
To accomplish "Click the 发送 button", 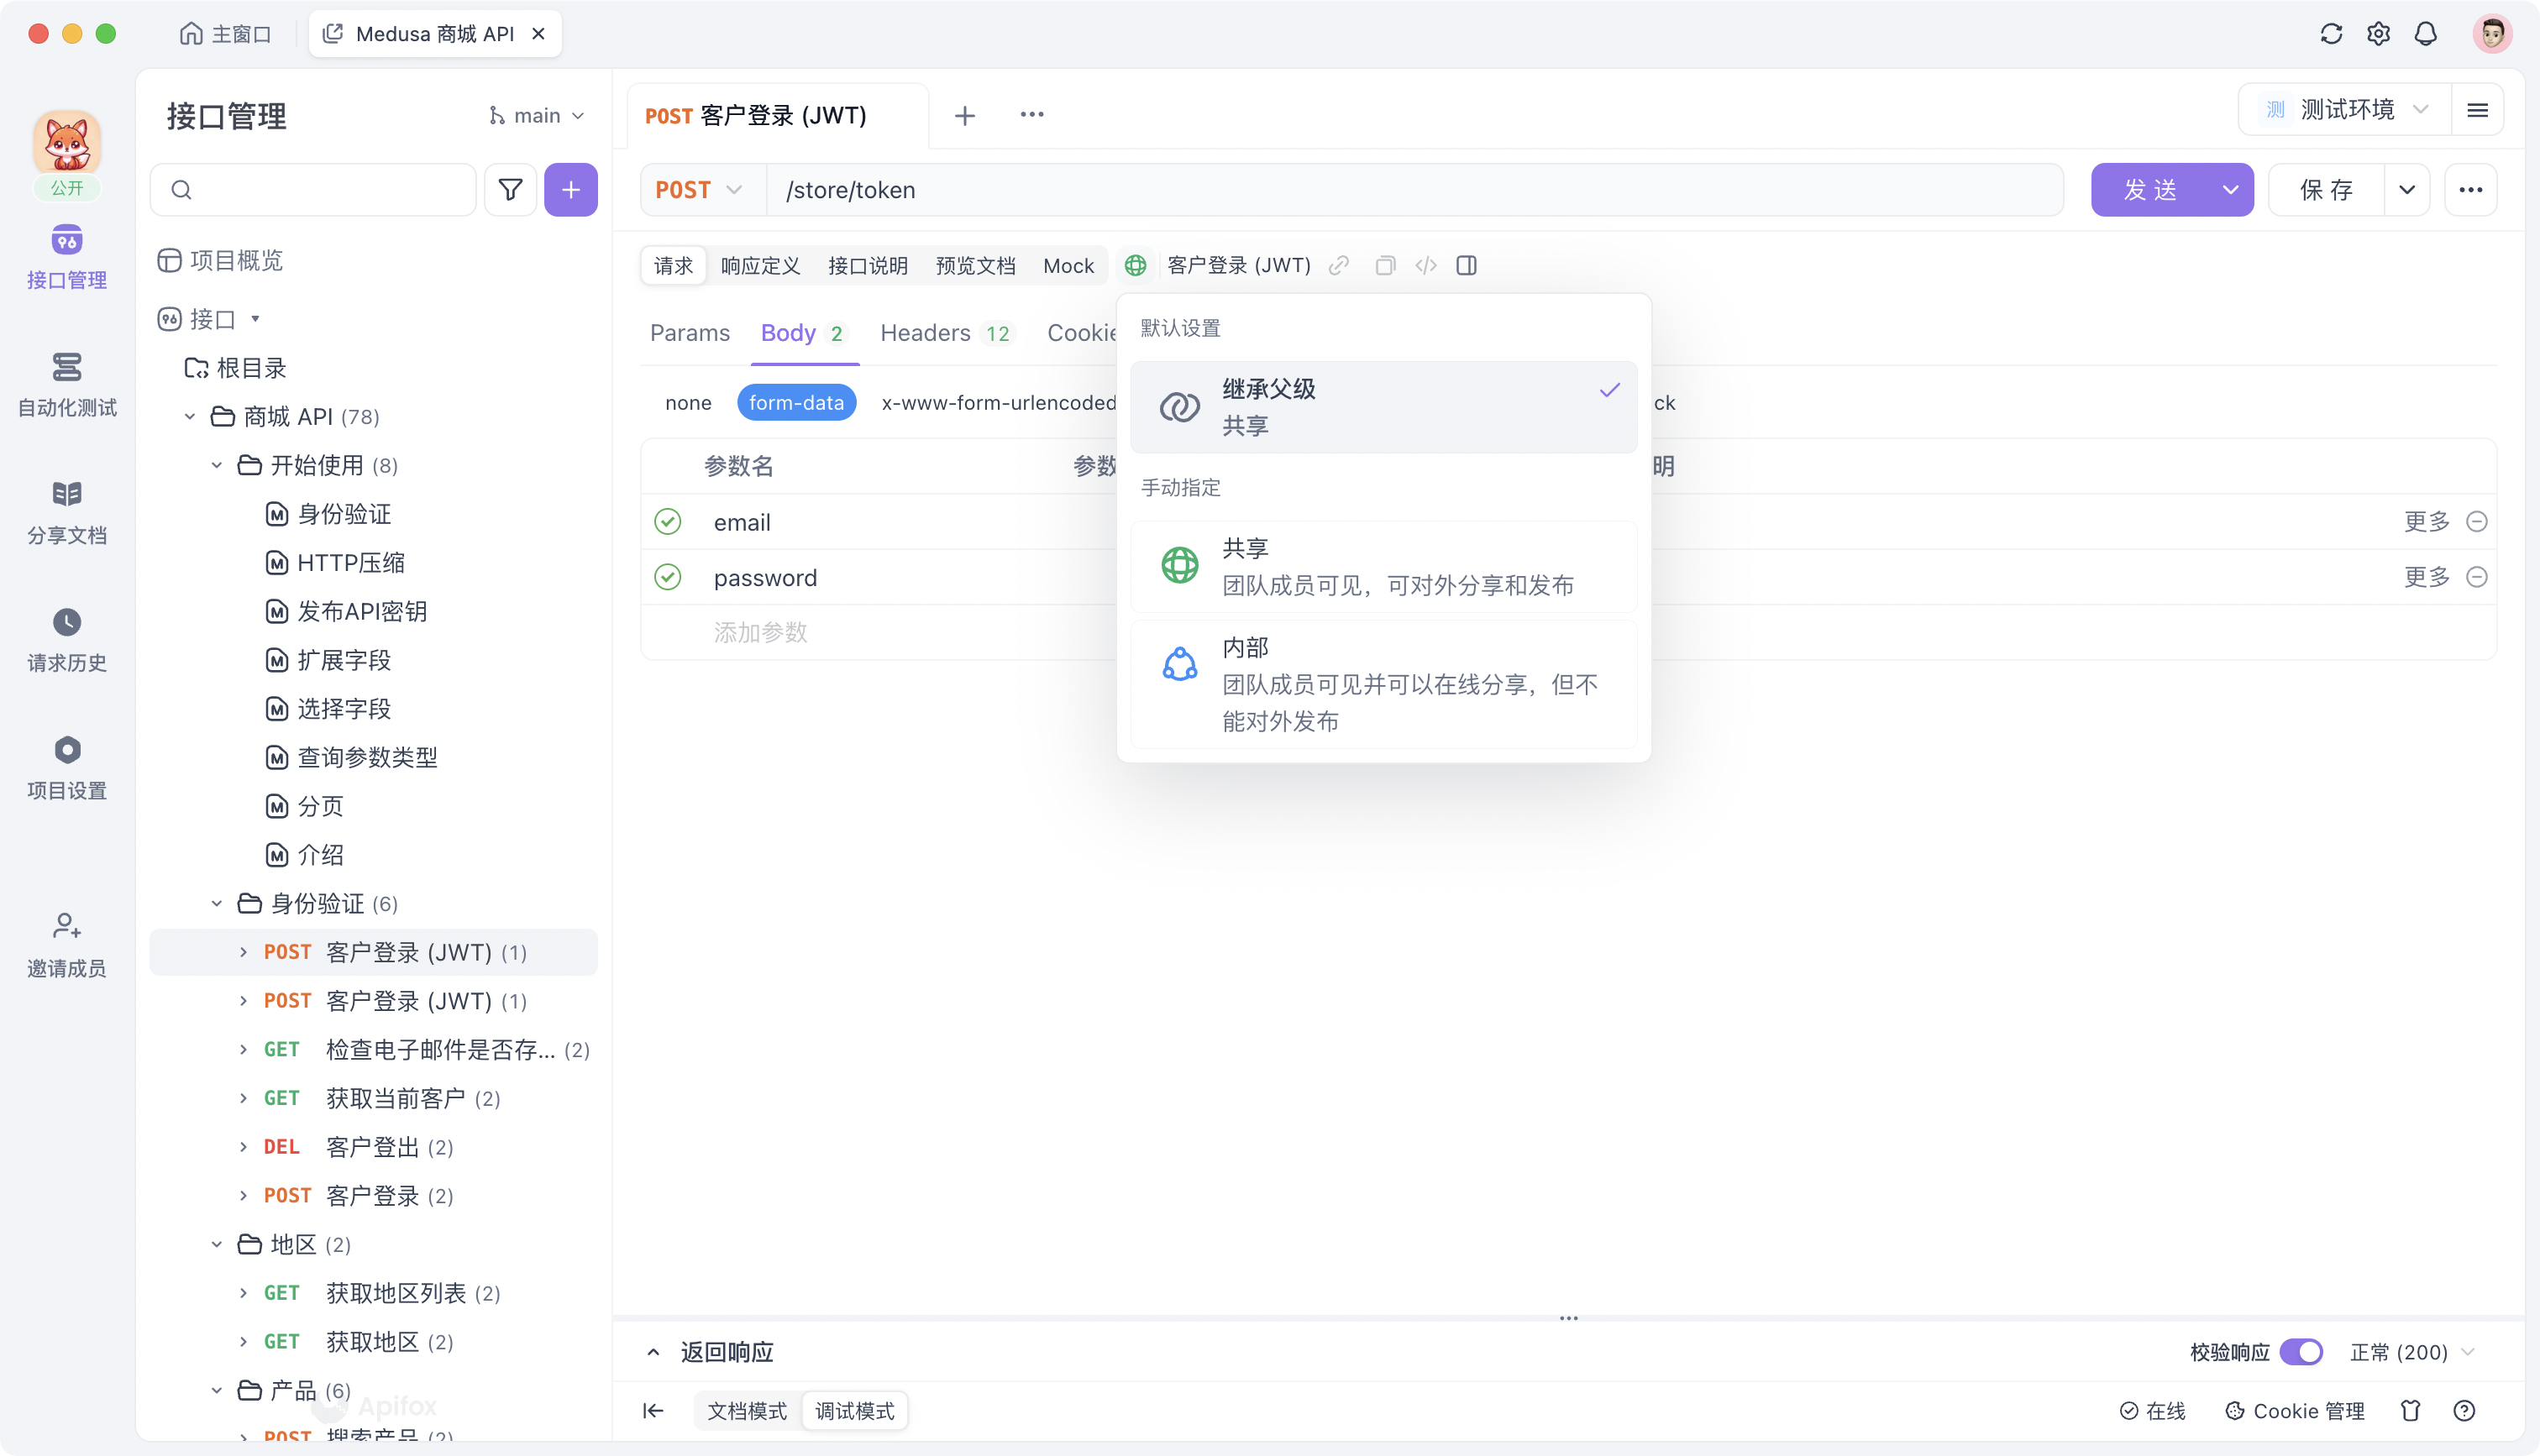I will (x=2152, y=189).
